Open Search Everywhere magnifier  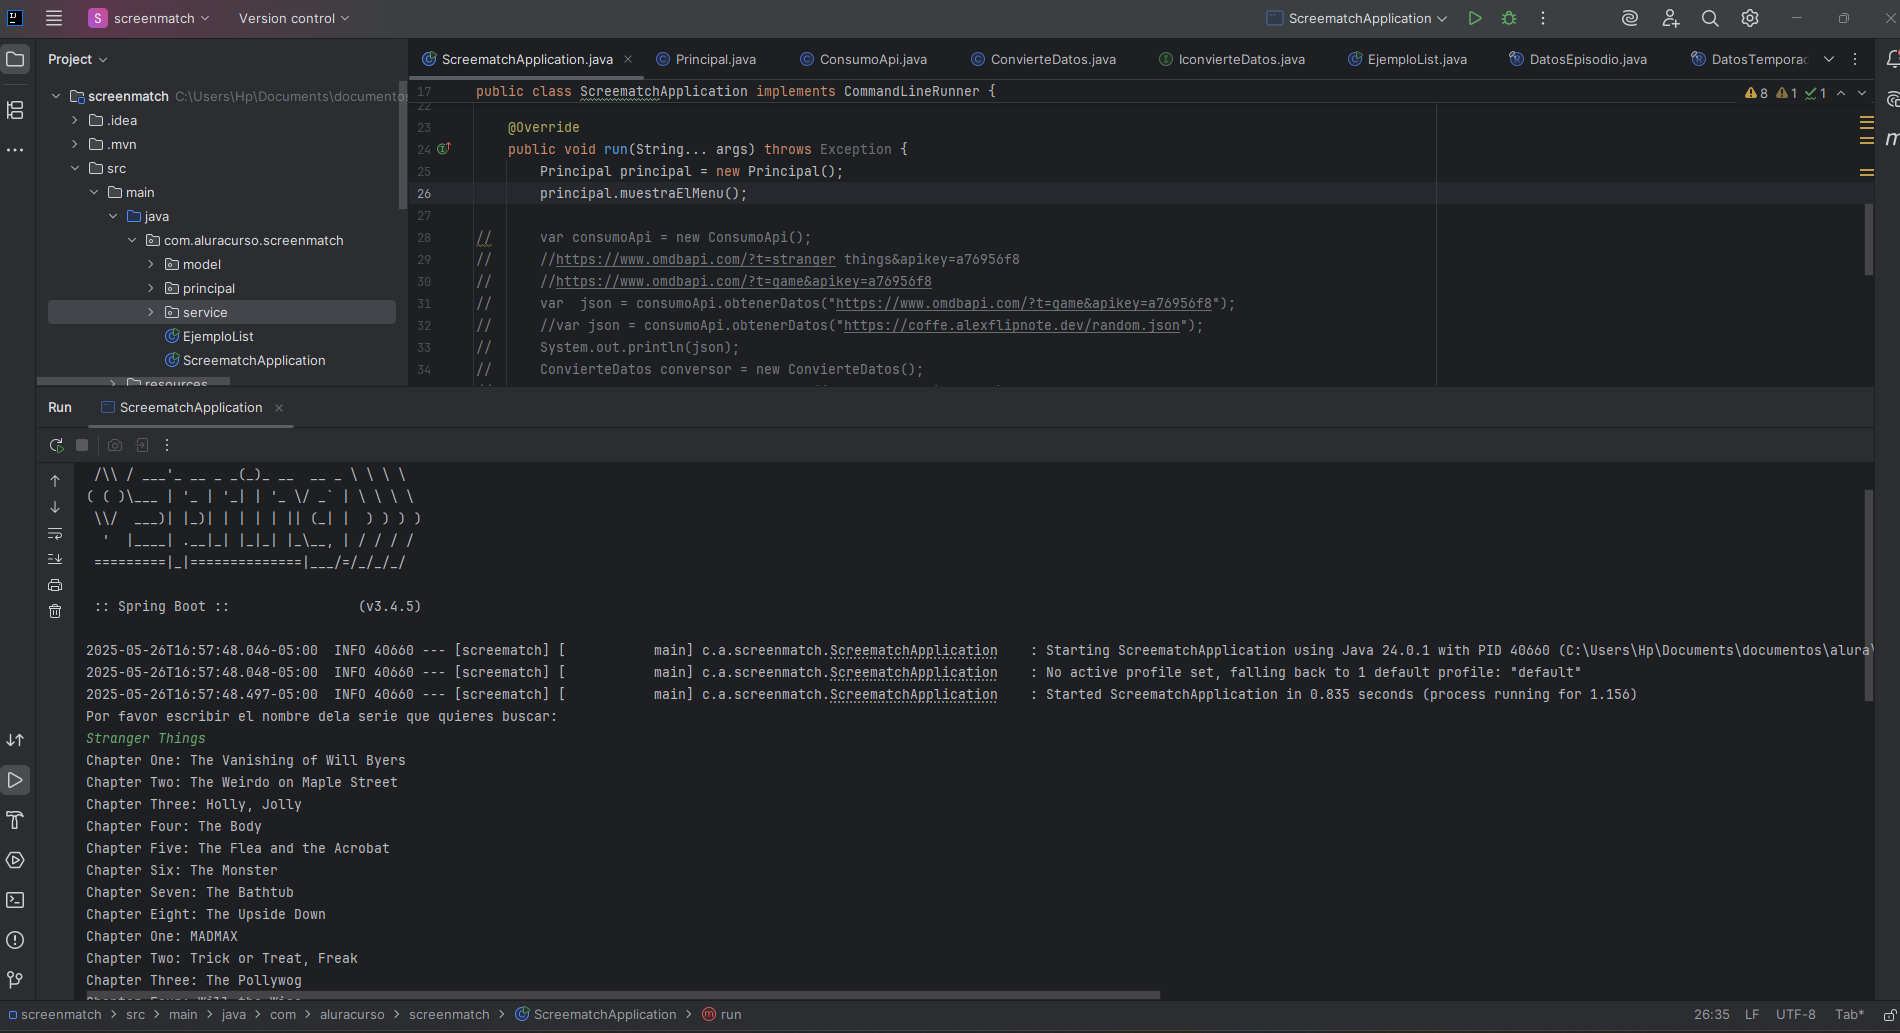pyautogui.click(x=1710, y=18)
